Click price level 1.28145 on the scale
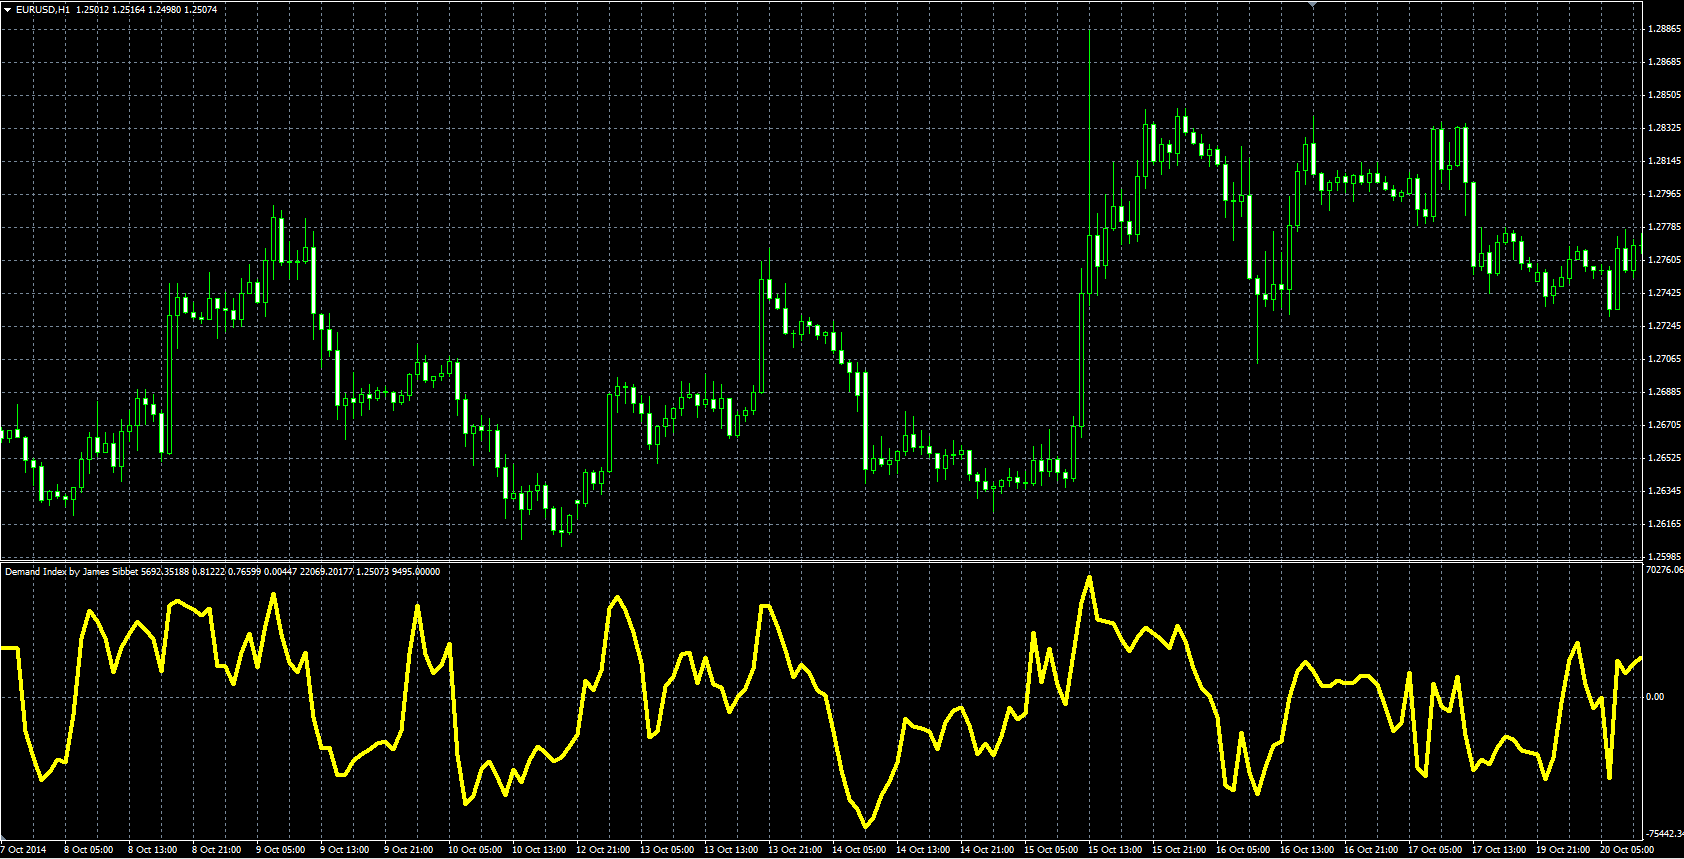The image size is (1684, 859). point(1663,161)
